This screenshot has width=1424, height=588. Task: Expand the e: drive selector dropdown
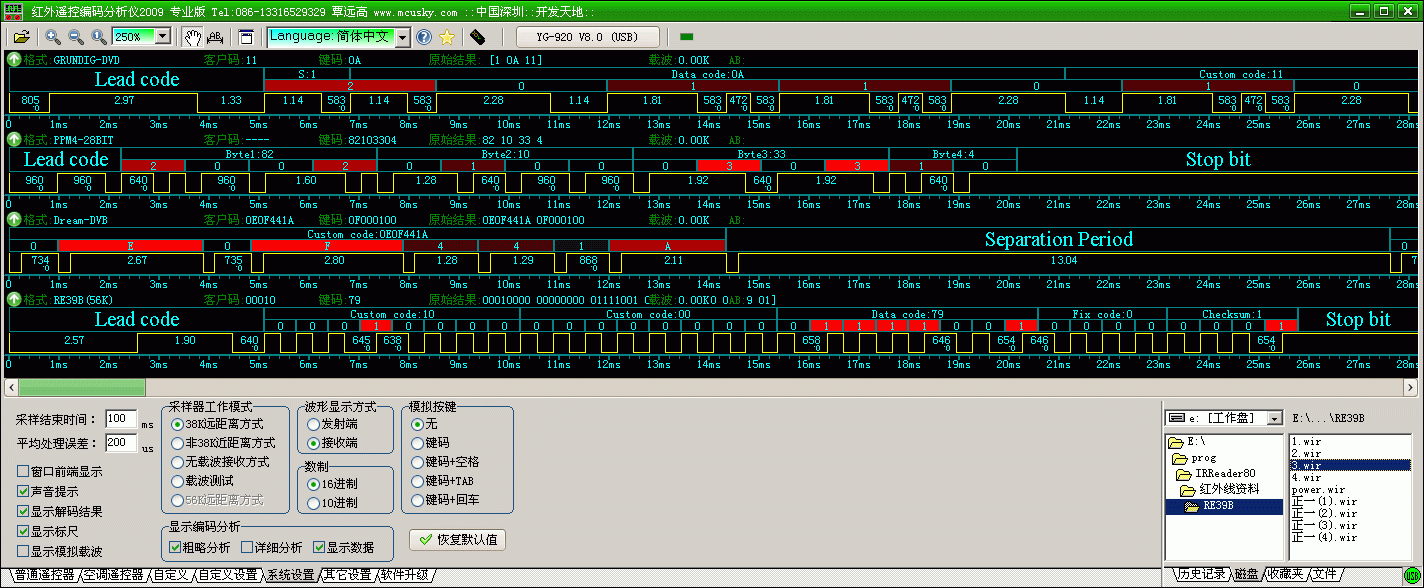(1274, 417)
